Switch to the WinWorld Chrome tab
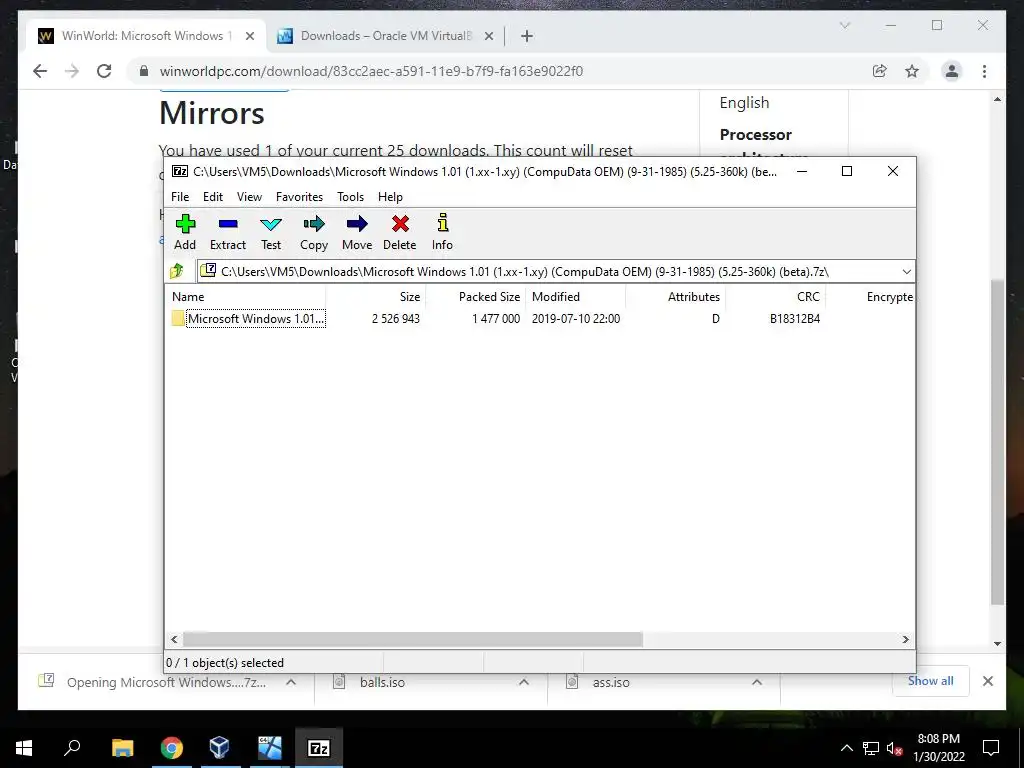 pos(146,36)
